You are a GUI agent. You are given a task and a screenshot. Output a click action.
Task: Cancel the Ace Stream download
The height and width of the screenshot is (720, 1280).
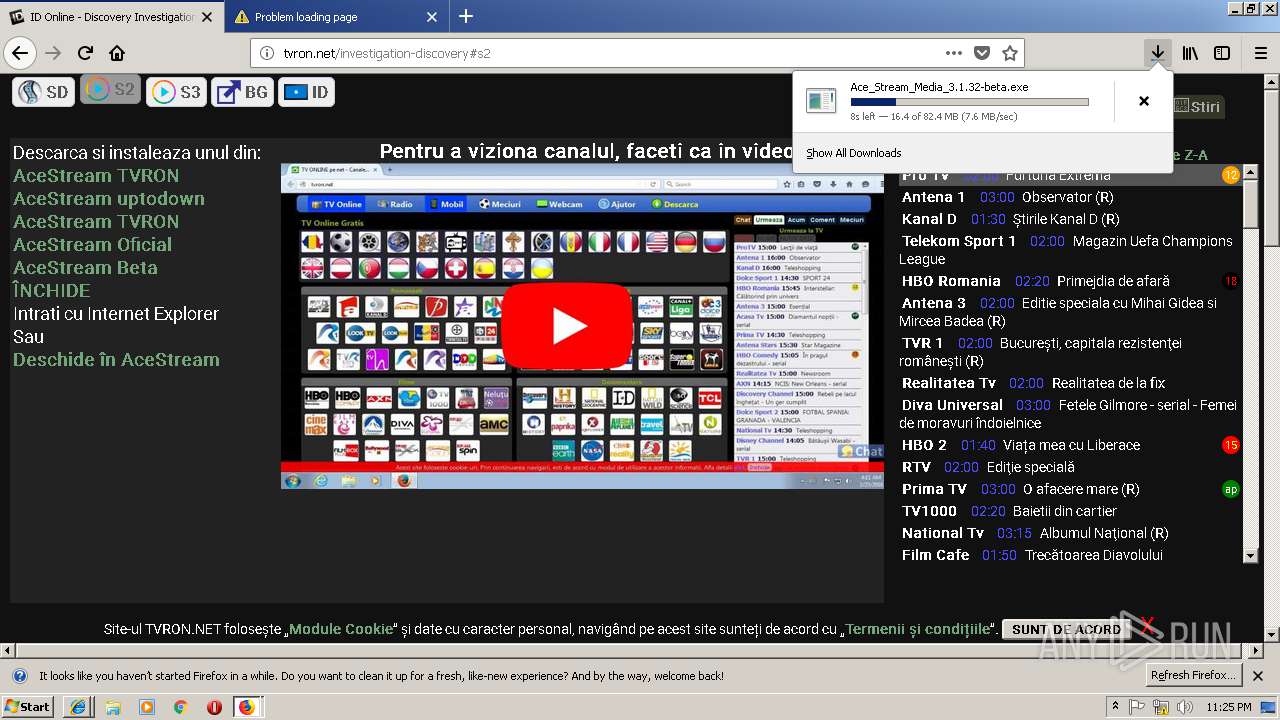point(1144,101)
